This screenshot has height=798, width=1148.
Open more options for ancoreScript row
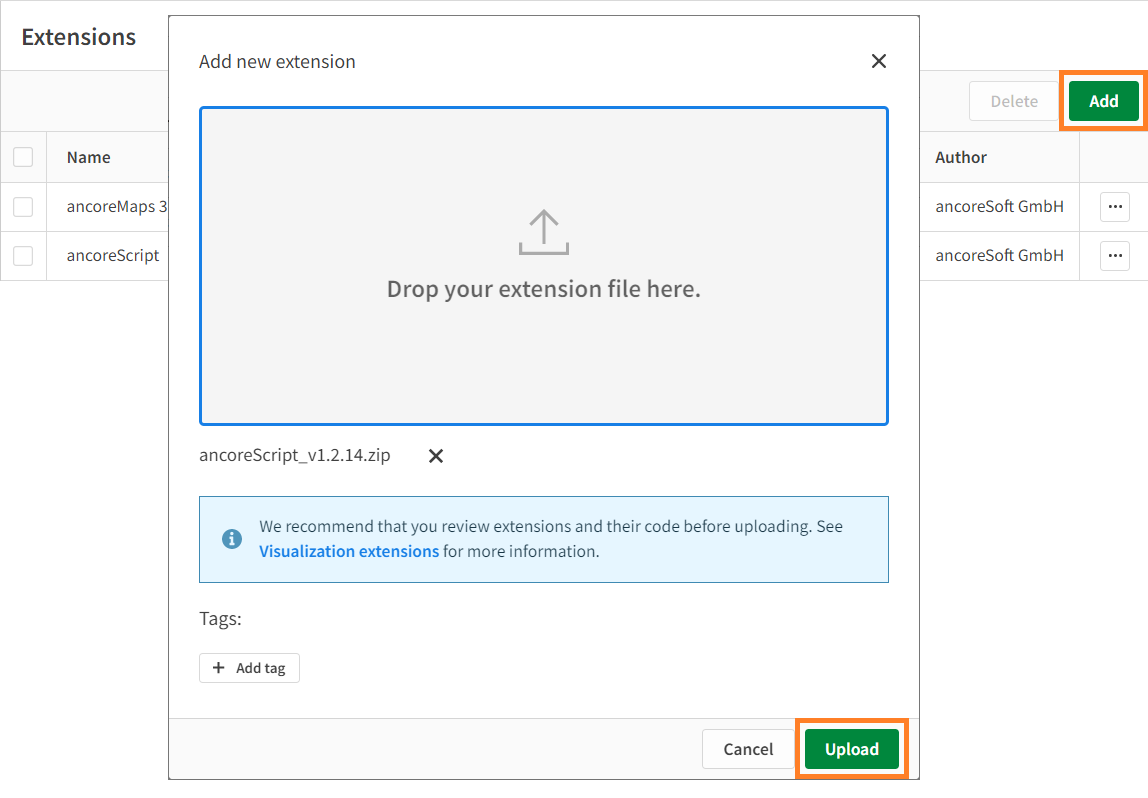[x=1114, y=256]
